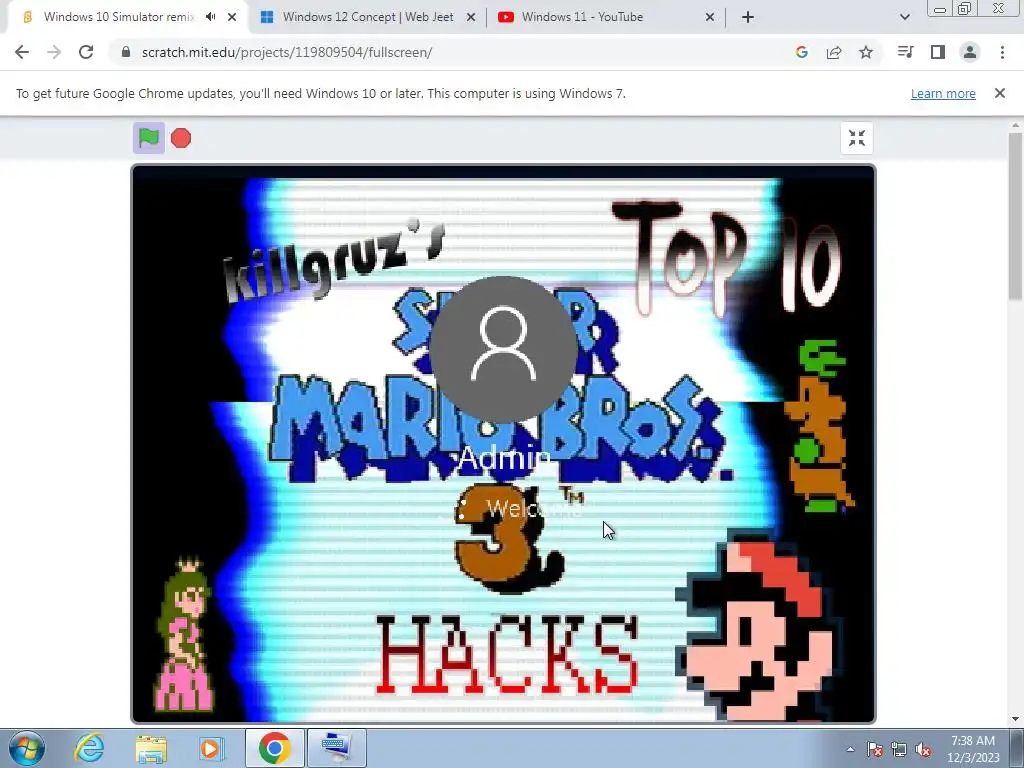View site info lock icon
The image size is (1024, 768).
click(126, 52)
